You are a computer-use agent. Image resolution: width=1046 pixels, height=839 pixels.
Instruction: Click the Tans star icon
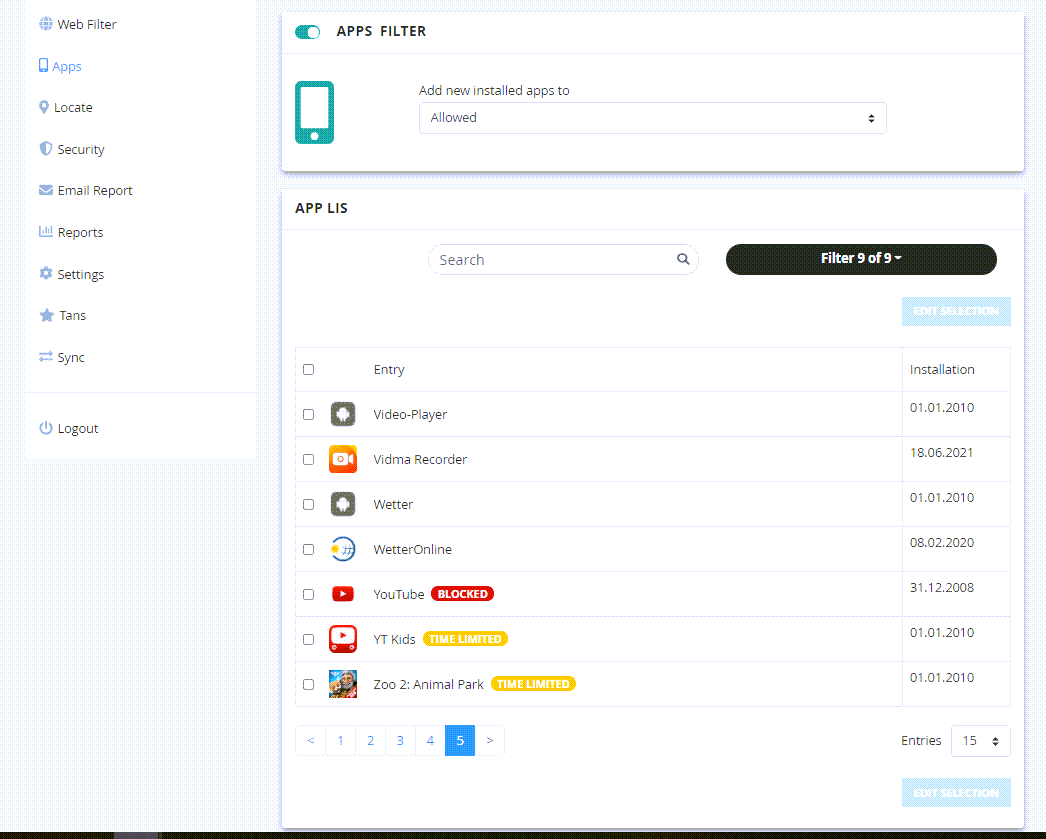click(47, 315)
